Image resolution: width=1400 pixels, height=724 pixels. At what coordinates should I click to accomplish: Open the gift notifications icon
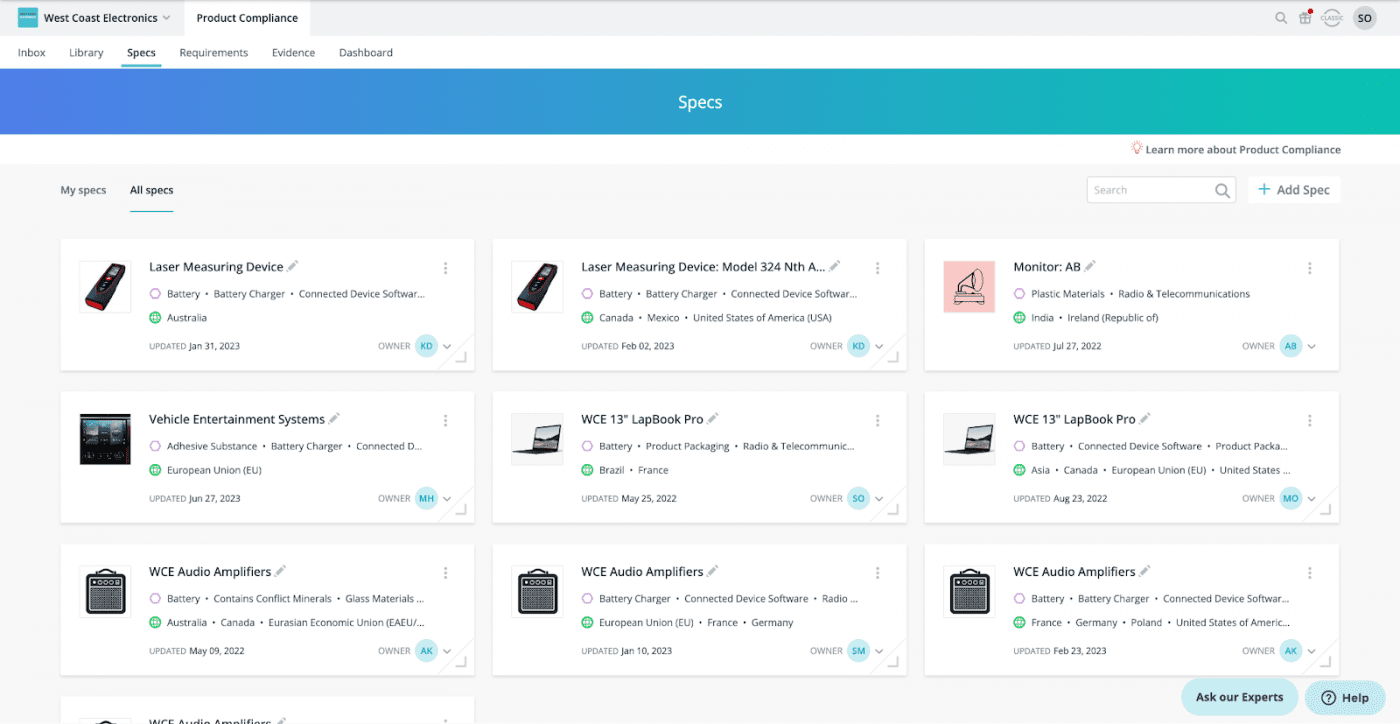pyautogui.click(x=1305, y=18)
